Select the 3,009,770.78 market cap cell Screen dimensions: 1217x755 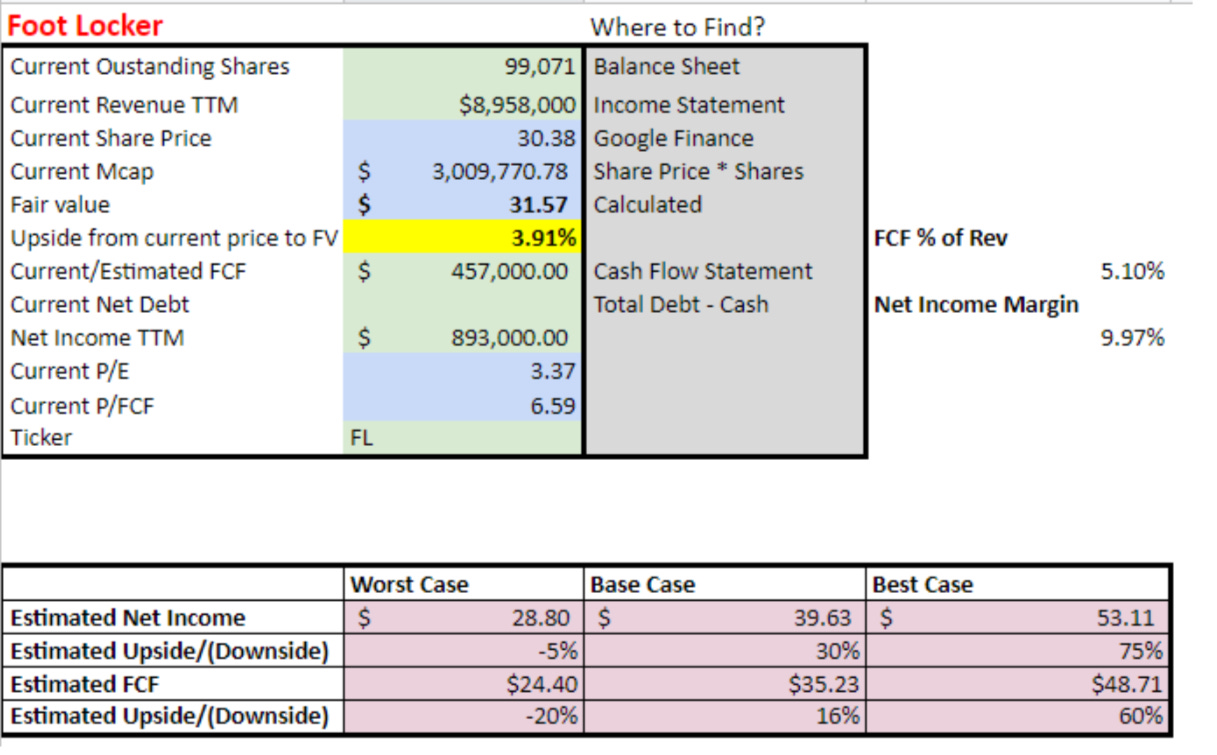tap(462, 171)
